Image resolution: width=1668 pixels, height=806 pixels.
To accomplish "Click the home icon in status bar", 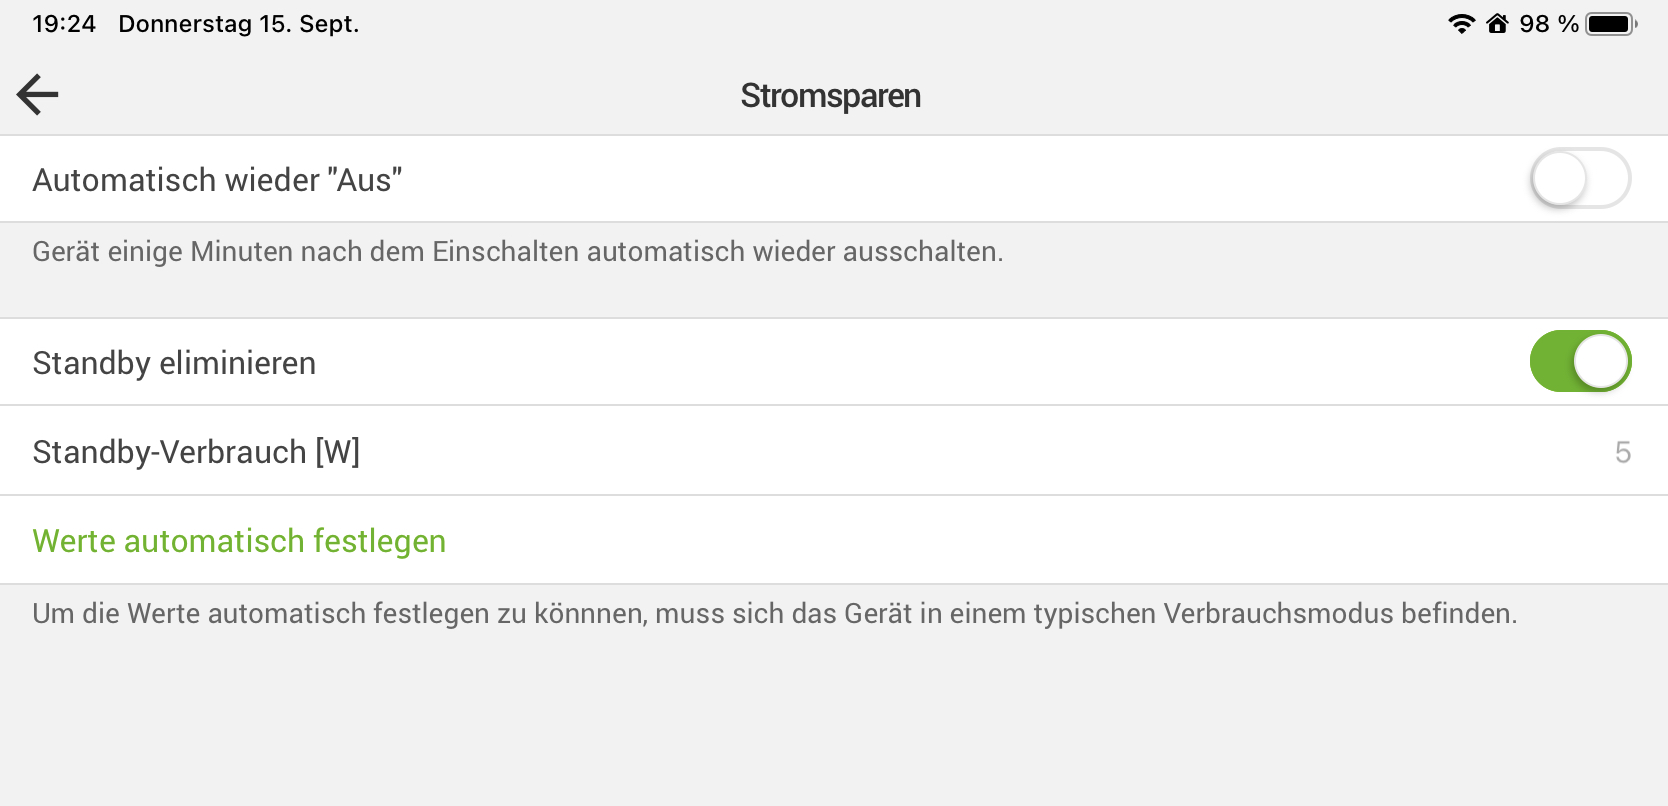I will point(1497,24).
